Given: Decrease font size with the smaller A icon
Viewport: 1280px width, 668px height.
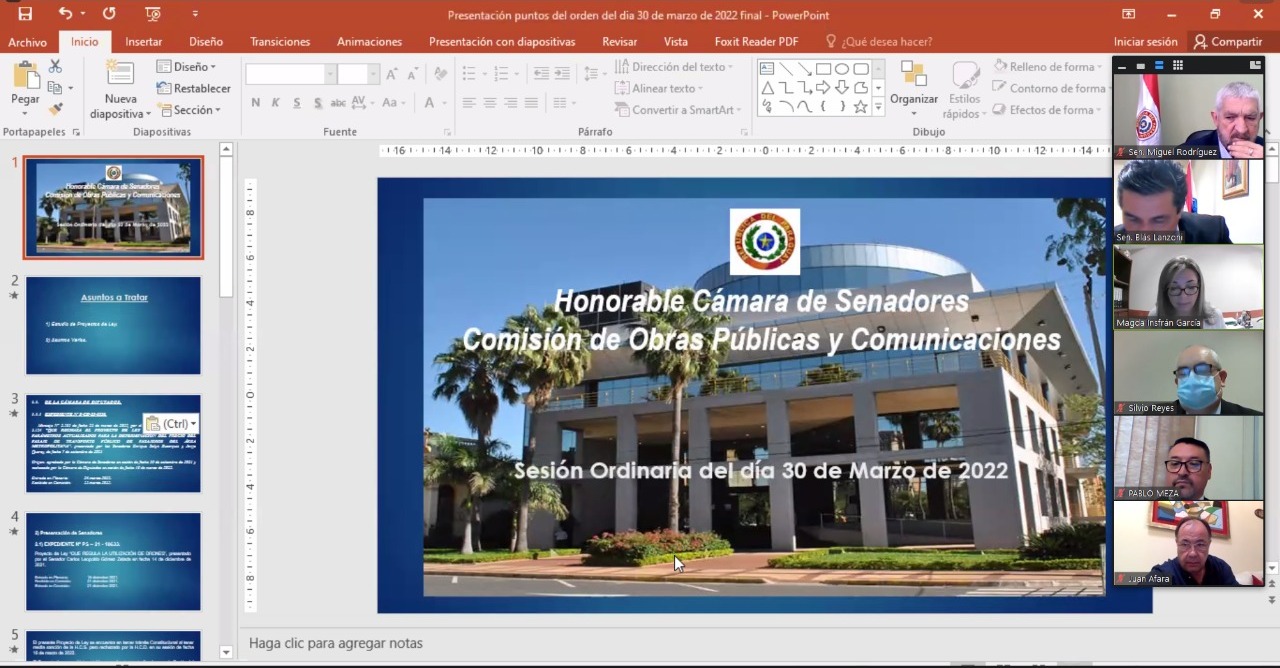Looking at the screenshot, I should point(414,74).
